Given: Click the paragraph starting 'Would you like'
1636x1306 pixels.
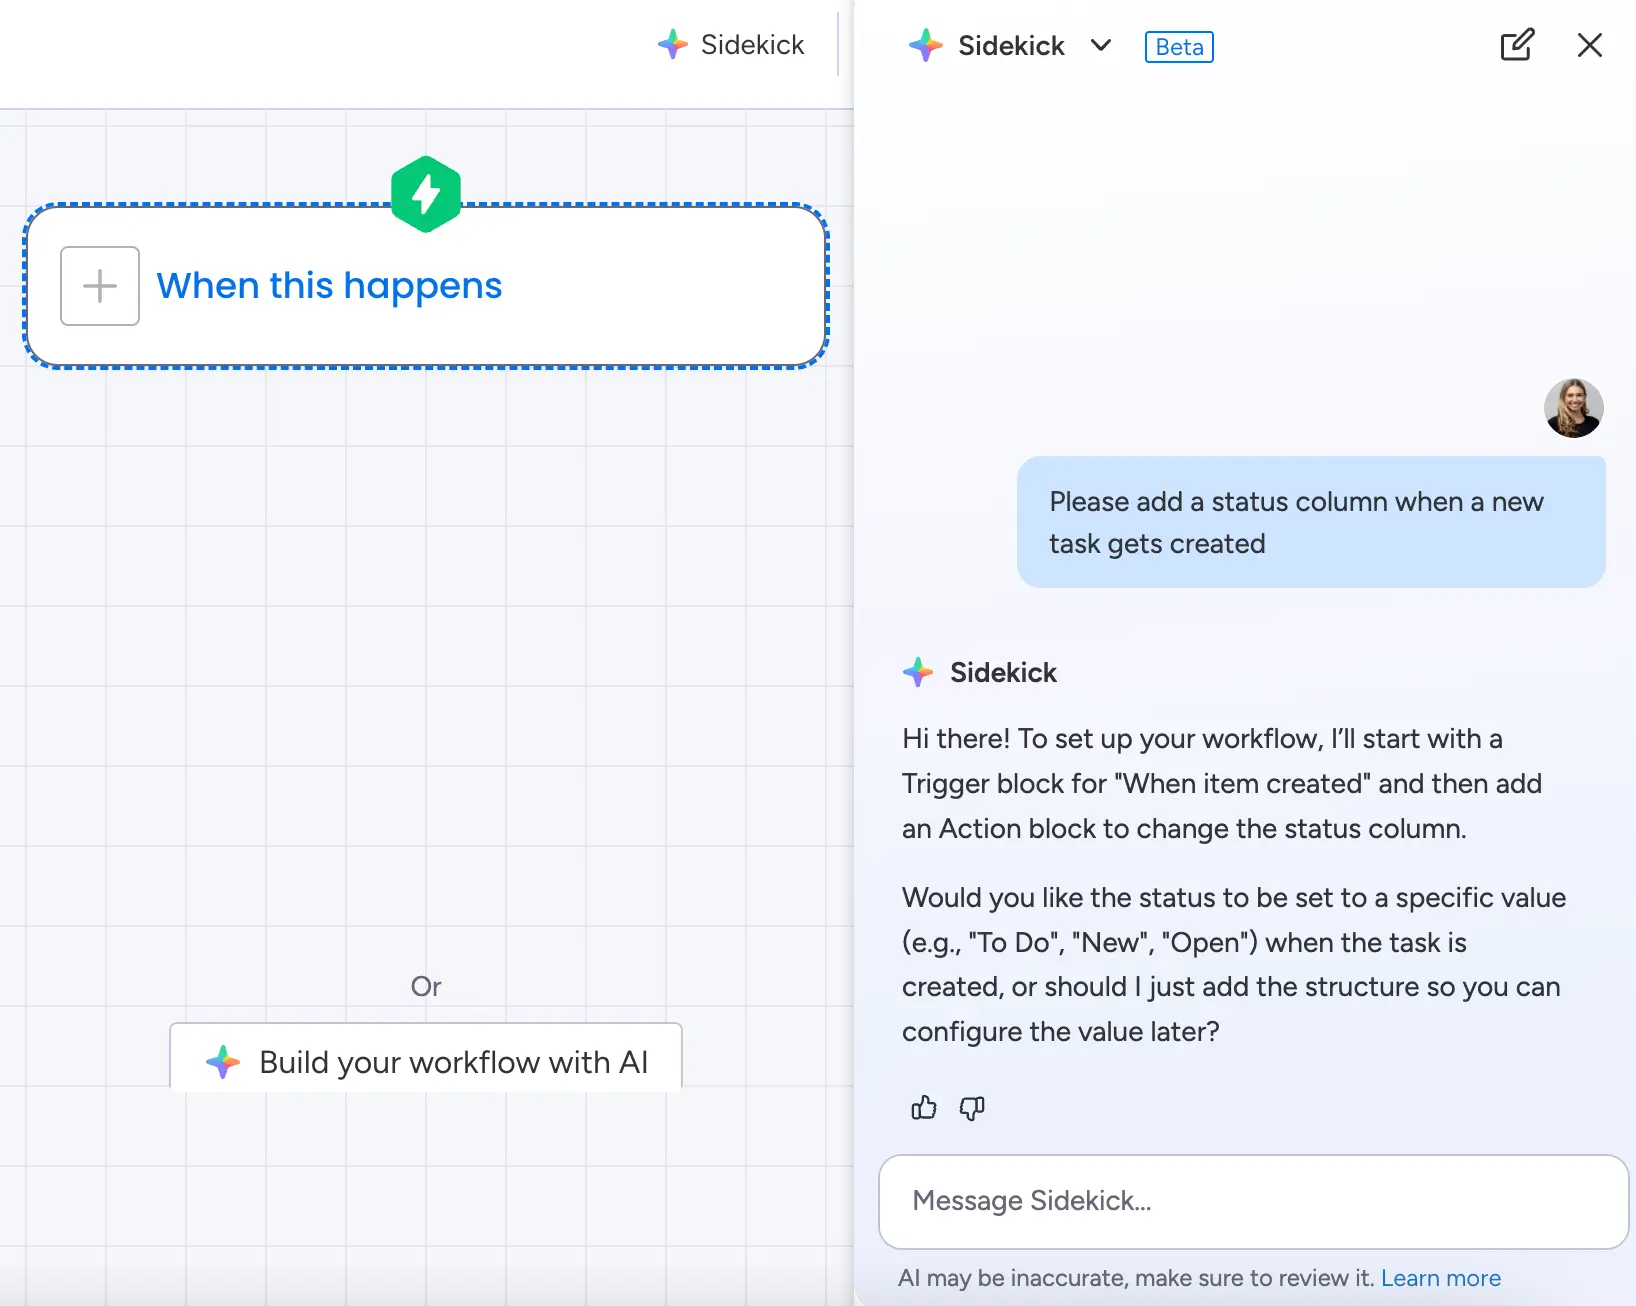Looking at the screenshot, I should [1234, 965].
